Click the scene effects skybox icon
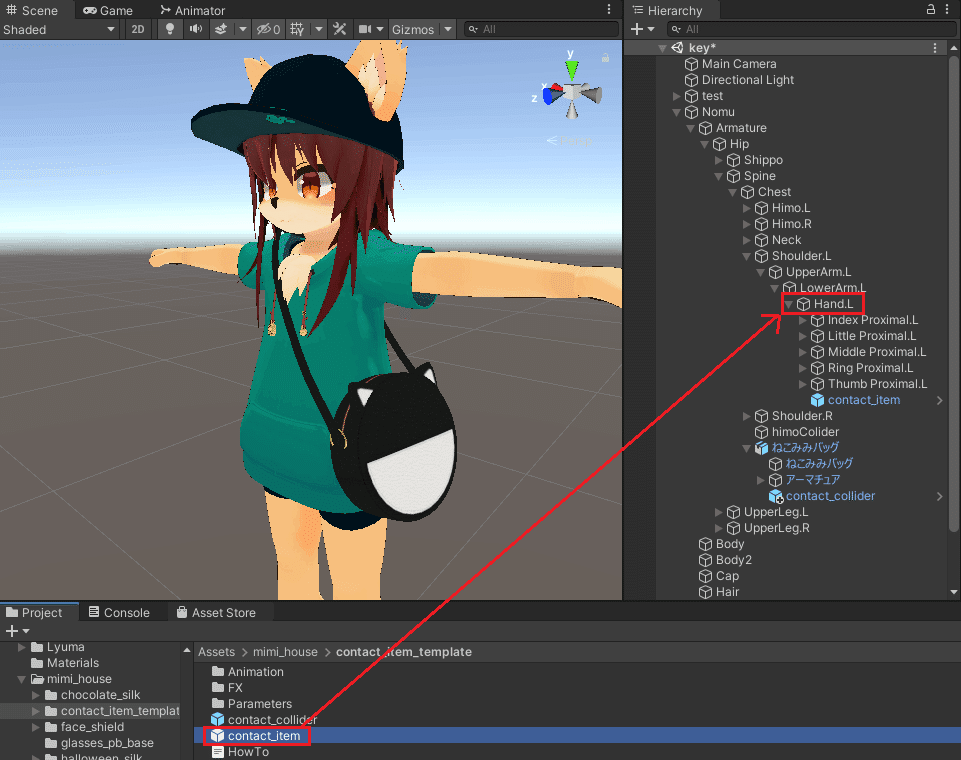Viewport: 961px width, 760px height. coord(221,29)
